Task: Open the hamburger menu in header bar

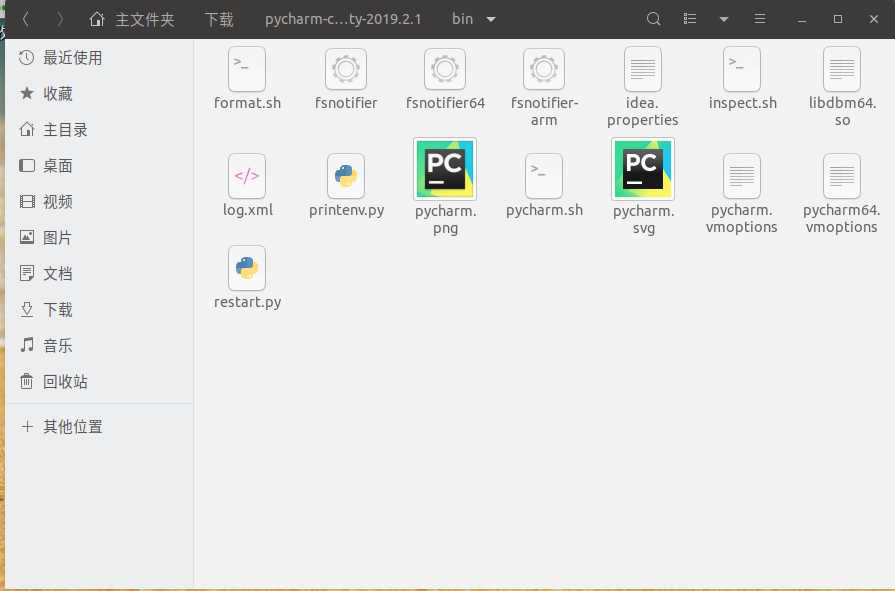Action: 760,19
